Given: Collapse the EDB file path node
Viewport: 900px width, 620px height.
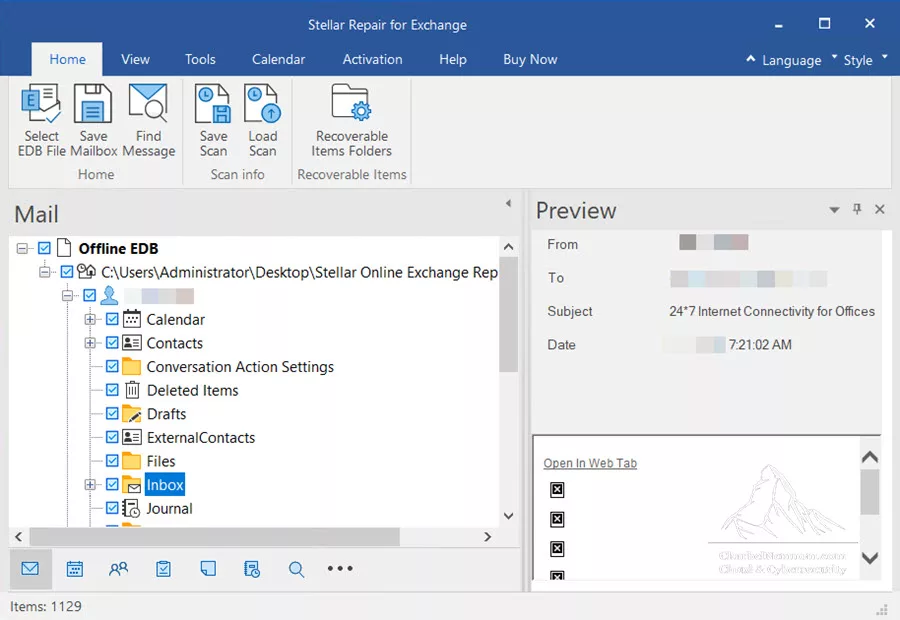Looking at the screenshot, I should click(x=44, y=272).
